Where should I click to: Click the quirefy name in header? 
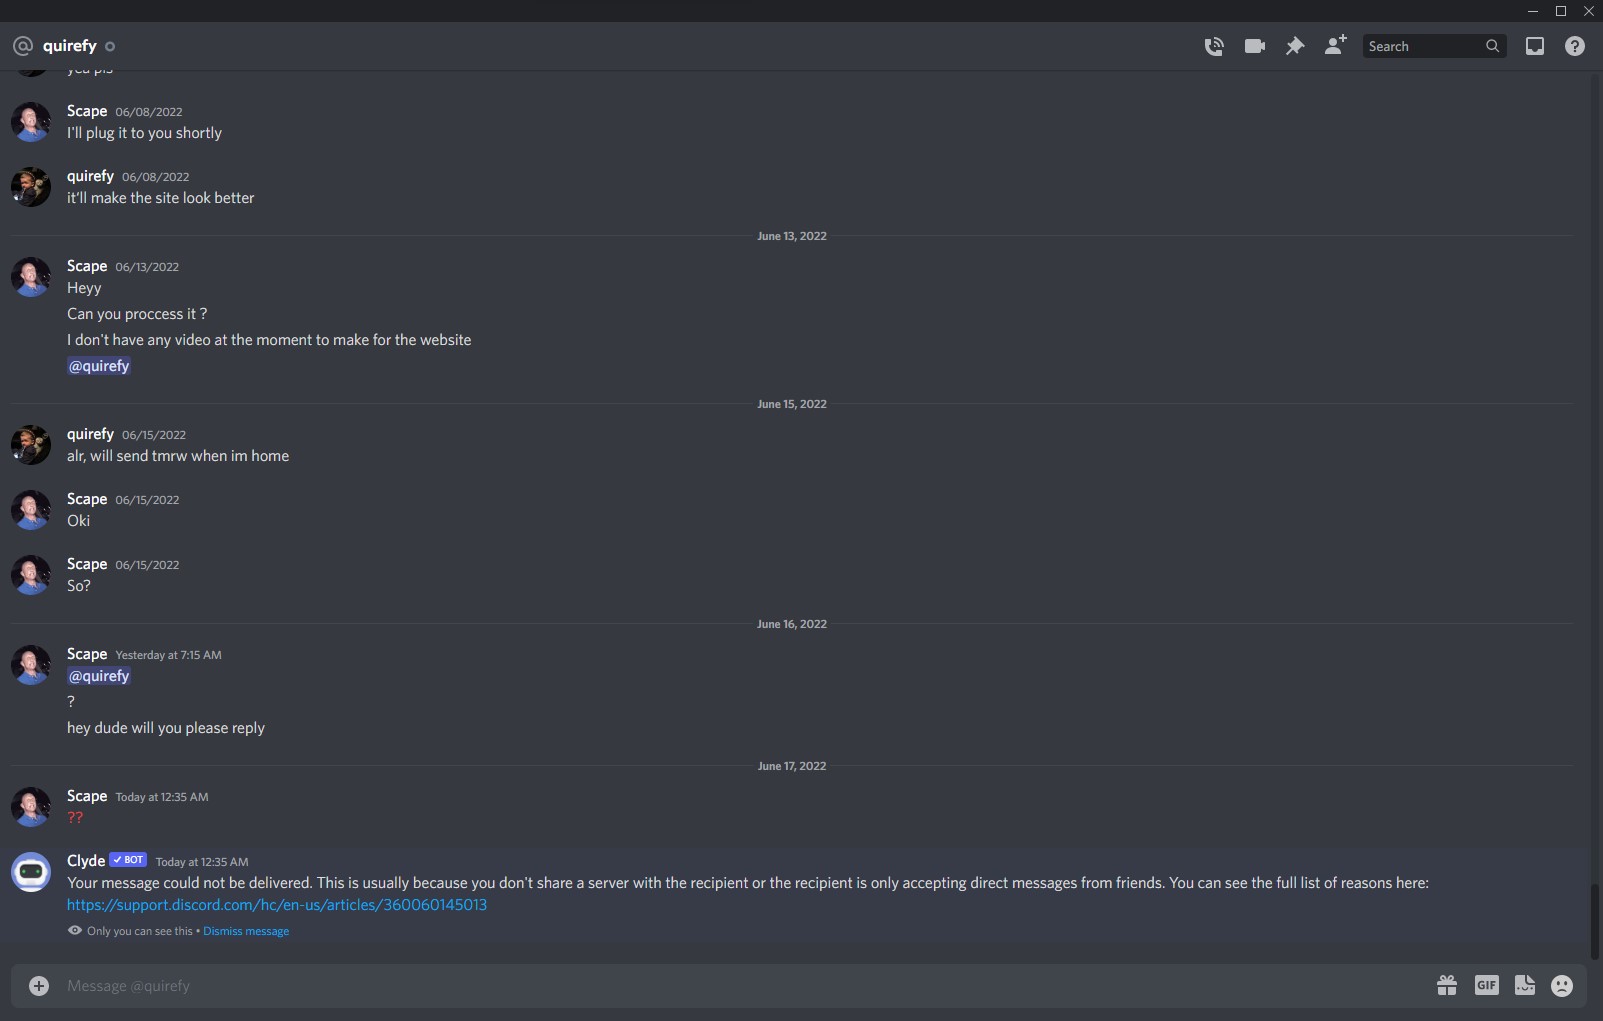pos(70,46)
